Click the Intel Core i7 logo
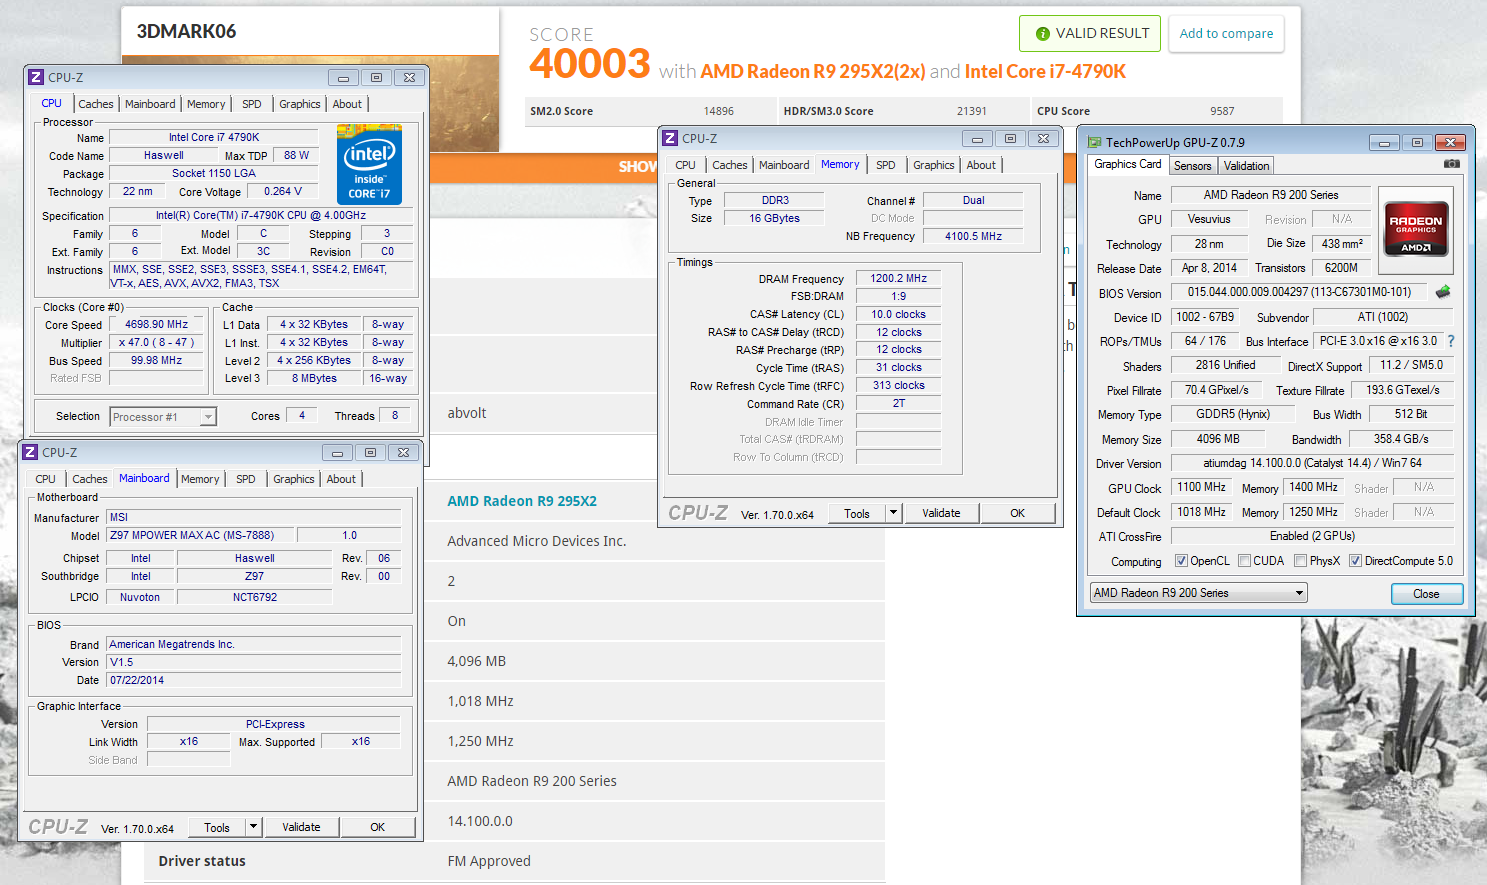The image size is (1487, 885). [x=370, y=165]
